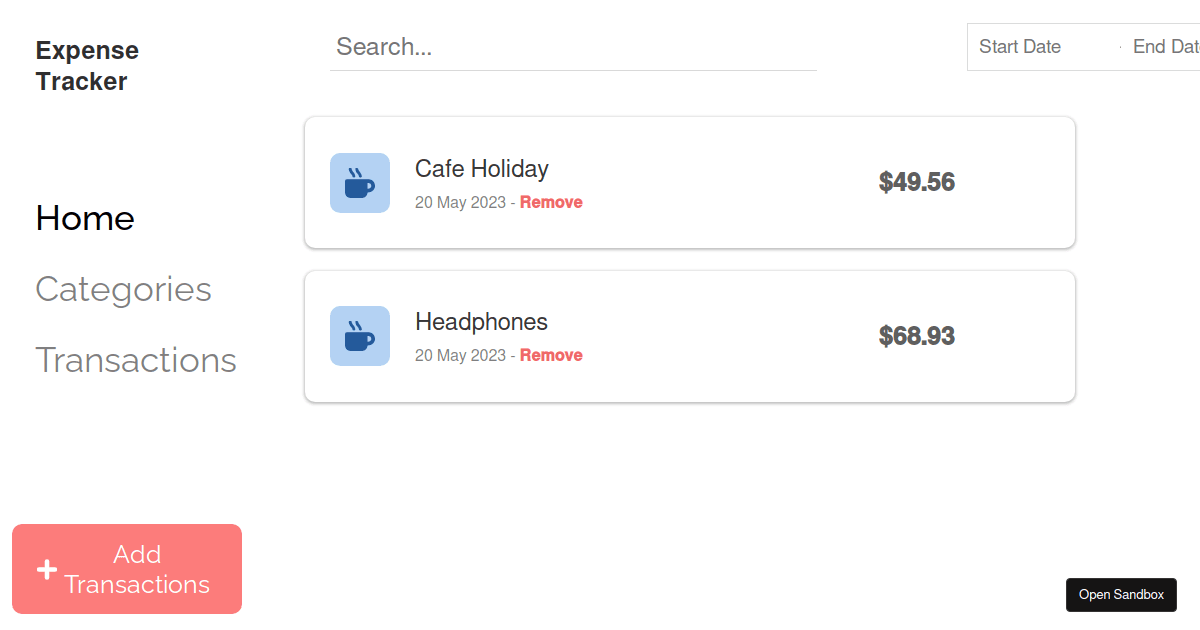Click the Search field

tap(573, 46)
